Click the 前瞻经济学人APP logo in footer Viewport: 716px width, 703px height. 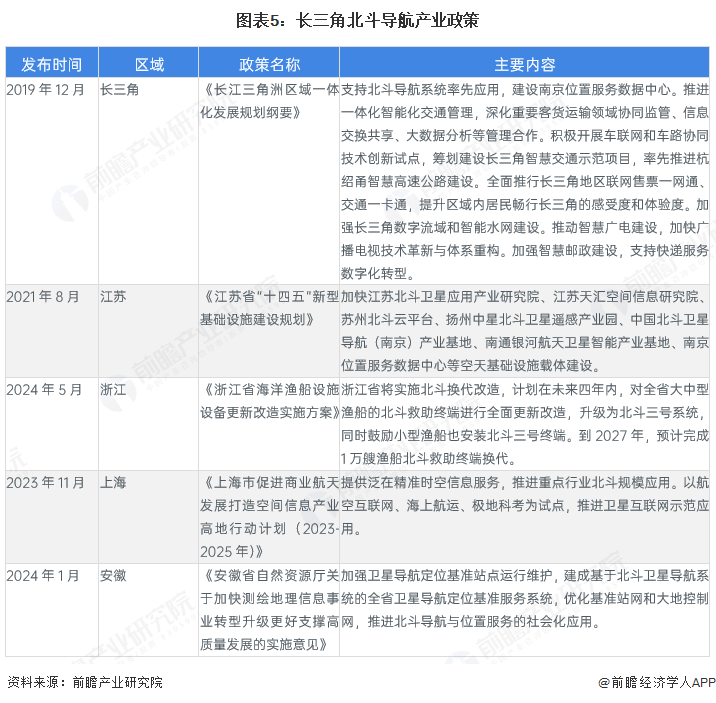pos(656,682)
